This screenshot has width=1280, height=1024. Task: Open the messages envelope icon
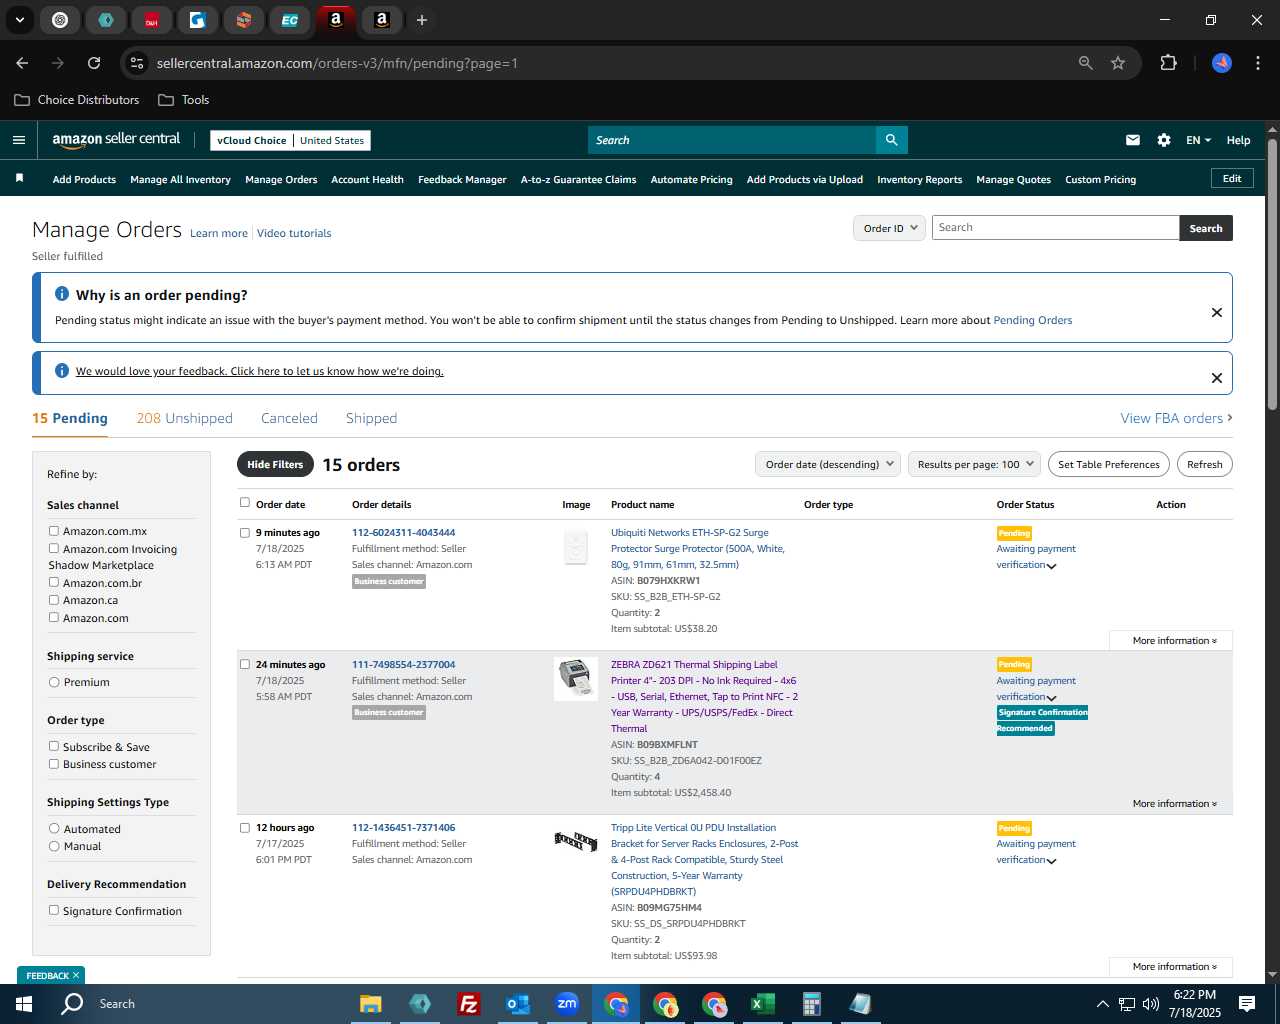tap(1132, 140)
